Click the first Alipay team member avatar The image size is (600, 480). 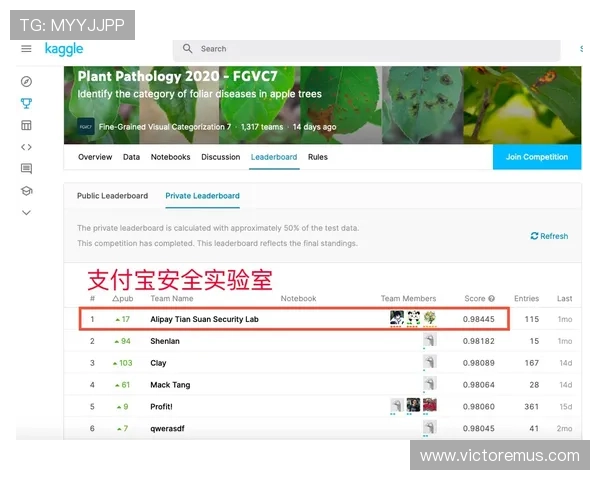point(396,318)
